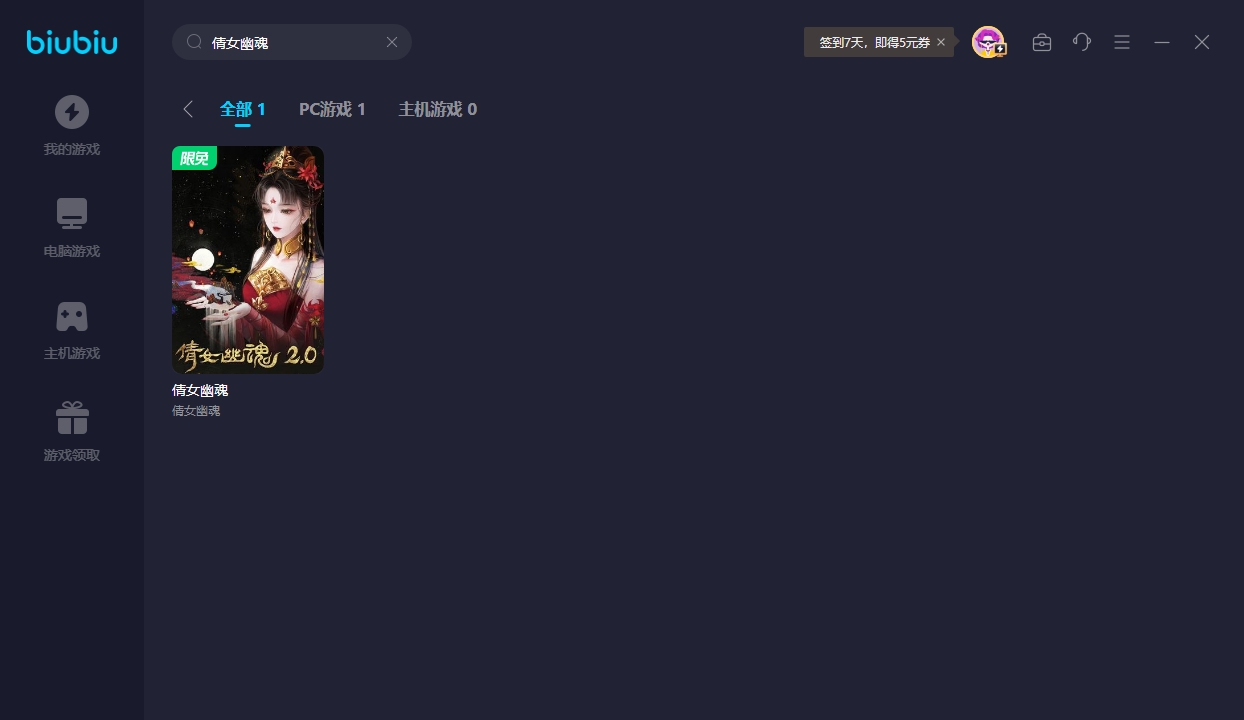The width and height of the screenshot is (1244, 720).
Task: Dismiss the 签到7天 coupon tooltip
Action: pyautogui.click(x=941, y=42)
